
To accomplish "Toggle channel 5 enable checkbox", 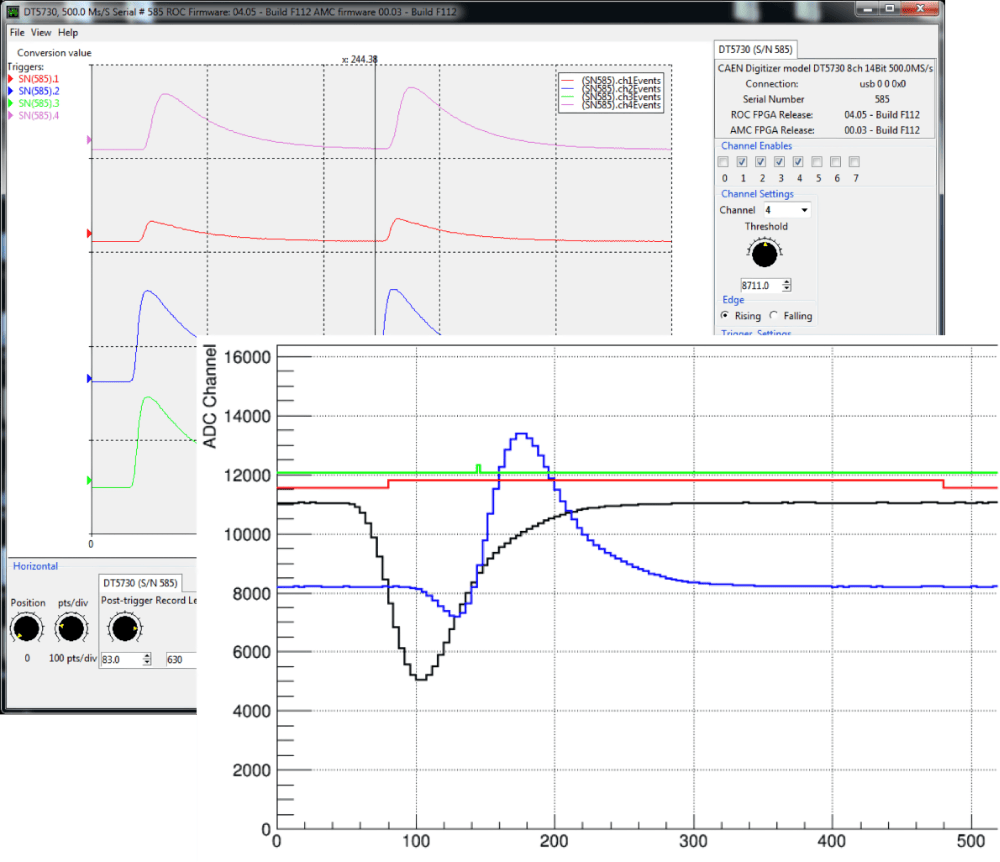I will coord(817,162).
